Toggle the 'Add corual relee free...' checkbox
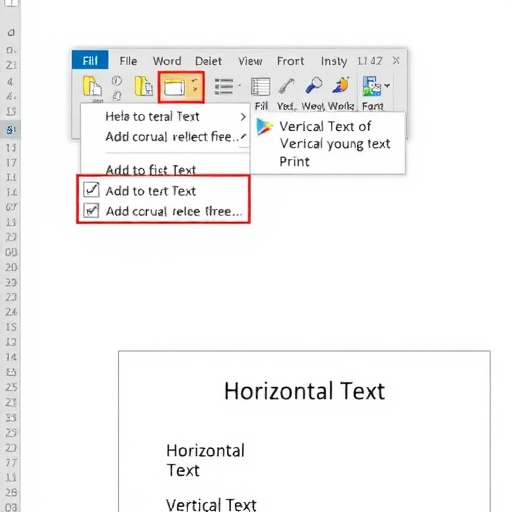512x512 pixels. [x=91, y=211]
